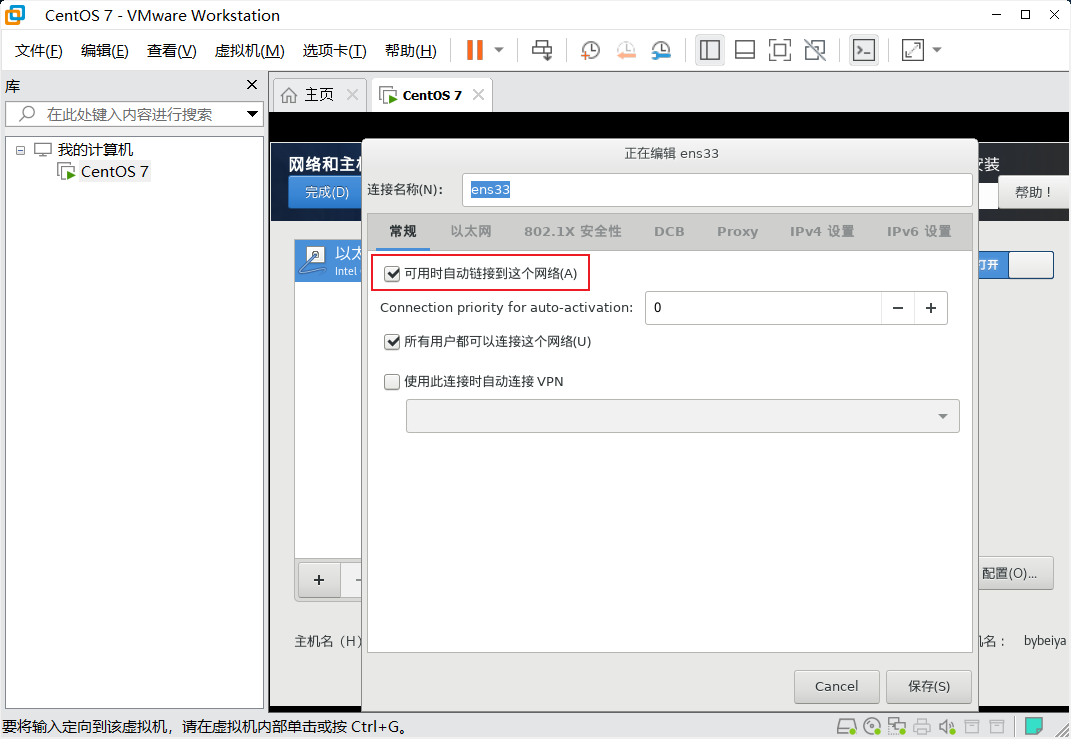Open the 选项卡(T) menu
The width and height of the screenshot is (1071, 739).
pos(335,51)
